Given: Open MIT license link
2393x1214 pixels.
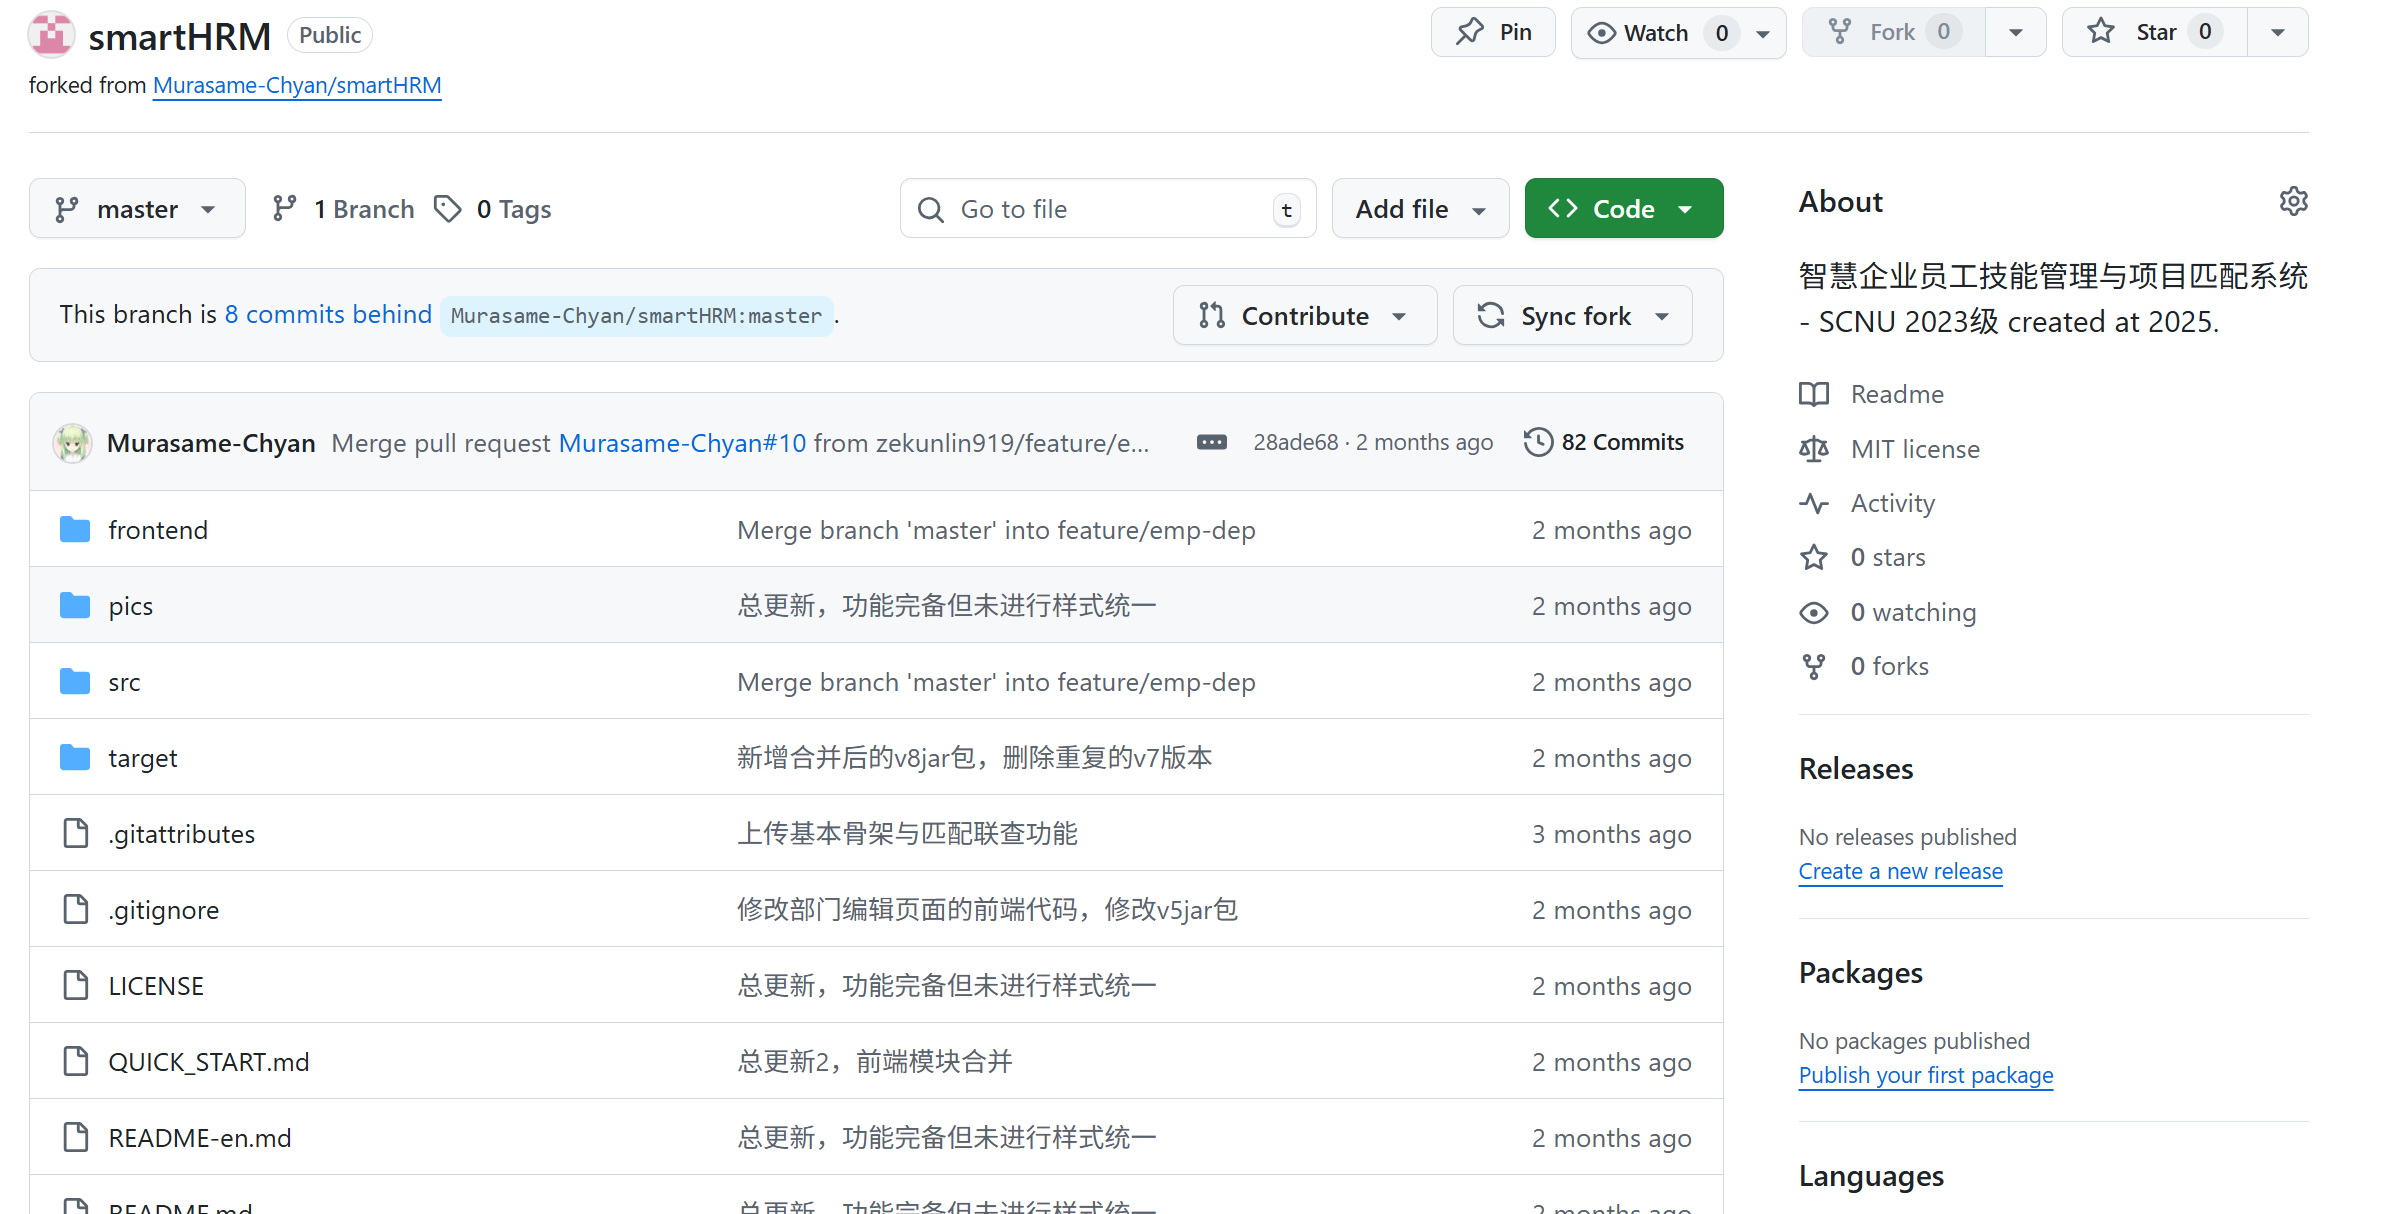Looking at the screenshot, I should pos(1915,449).
